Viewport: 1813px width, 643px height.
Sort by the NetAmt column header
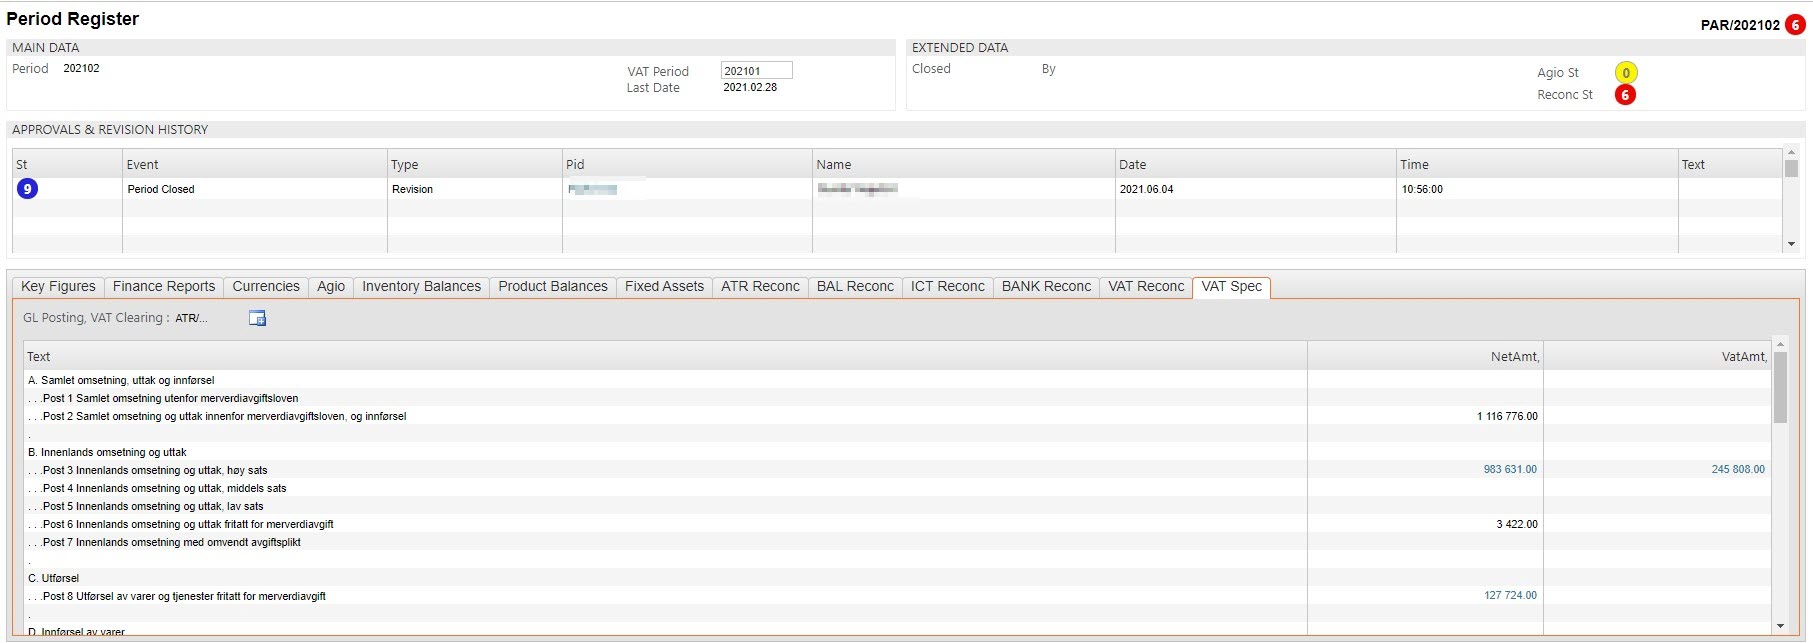pos(1514,357)
